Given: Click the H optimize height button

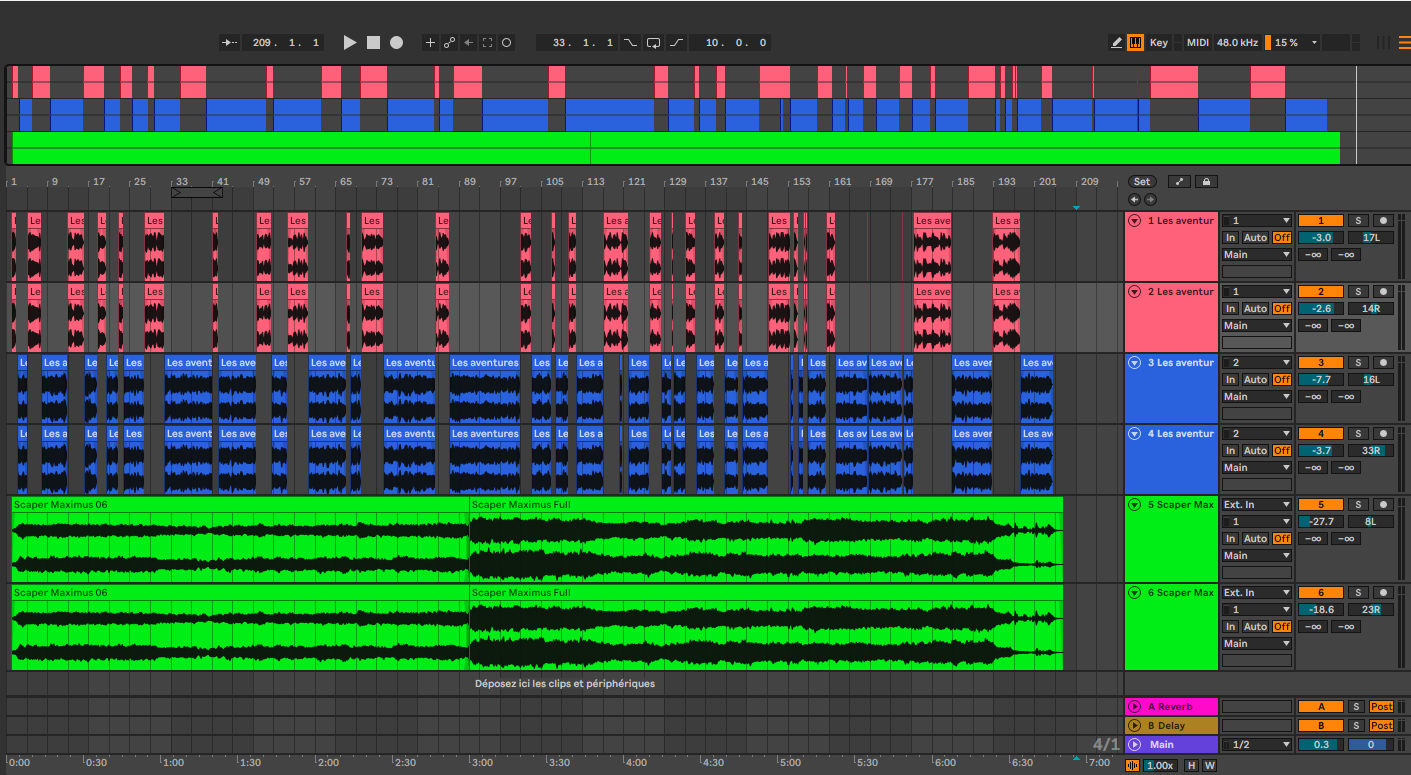Looking at the screenshot, I should click(x=1191, y=766).
